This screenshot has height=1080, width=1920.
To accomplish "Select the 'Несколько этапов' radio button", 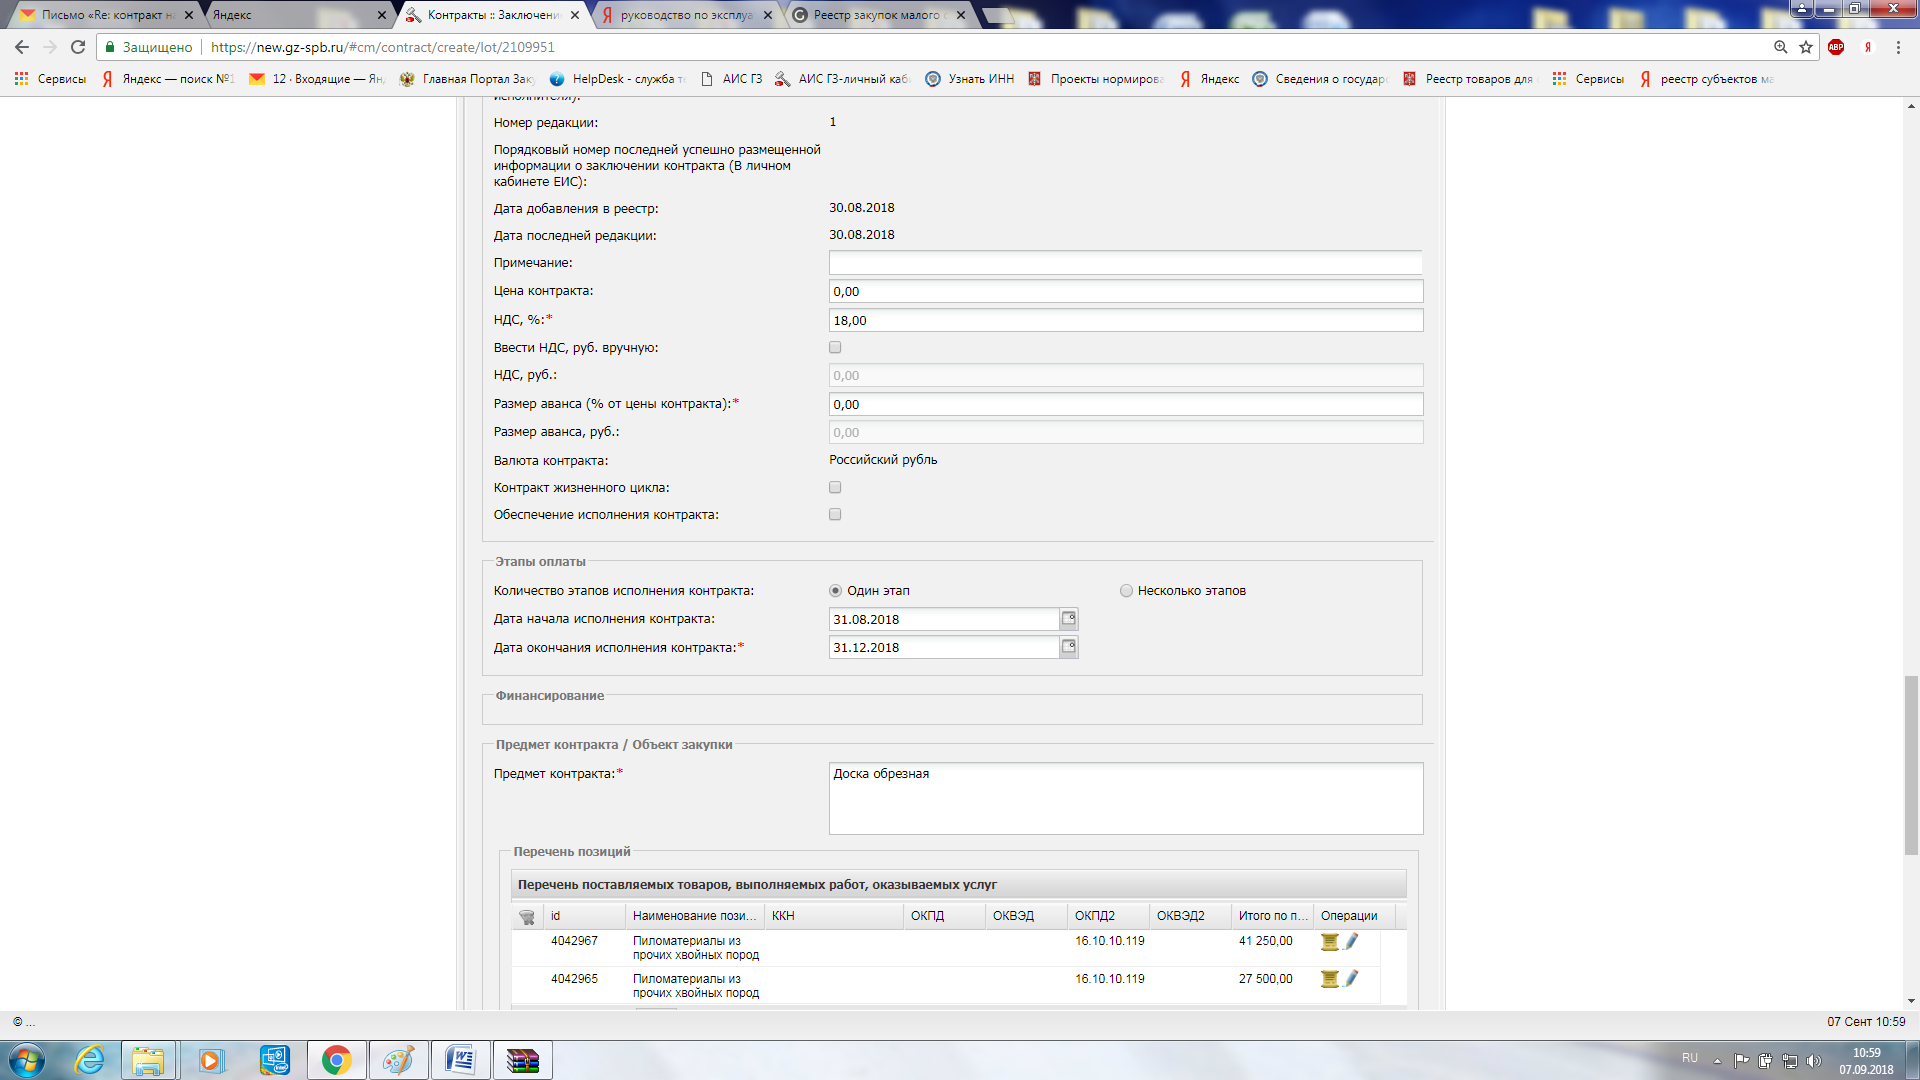I will [1126, 591].
